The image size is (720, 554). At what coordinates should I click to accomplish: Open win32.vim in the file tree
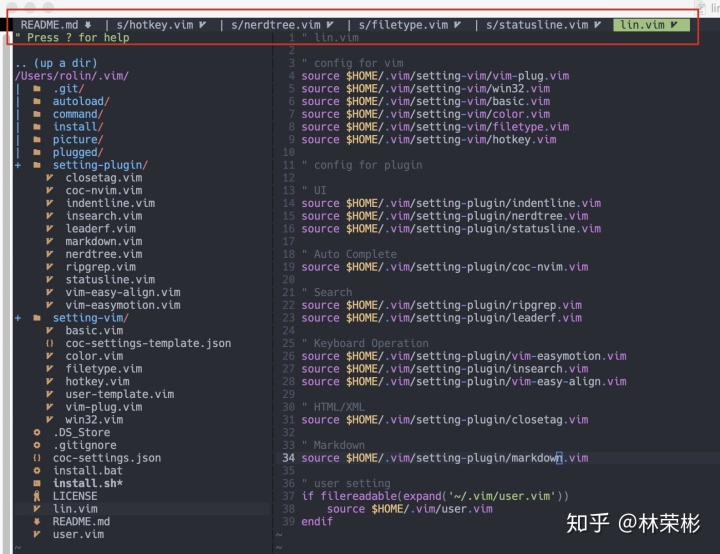[x=94, y=419]
